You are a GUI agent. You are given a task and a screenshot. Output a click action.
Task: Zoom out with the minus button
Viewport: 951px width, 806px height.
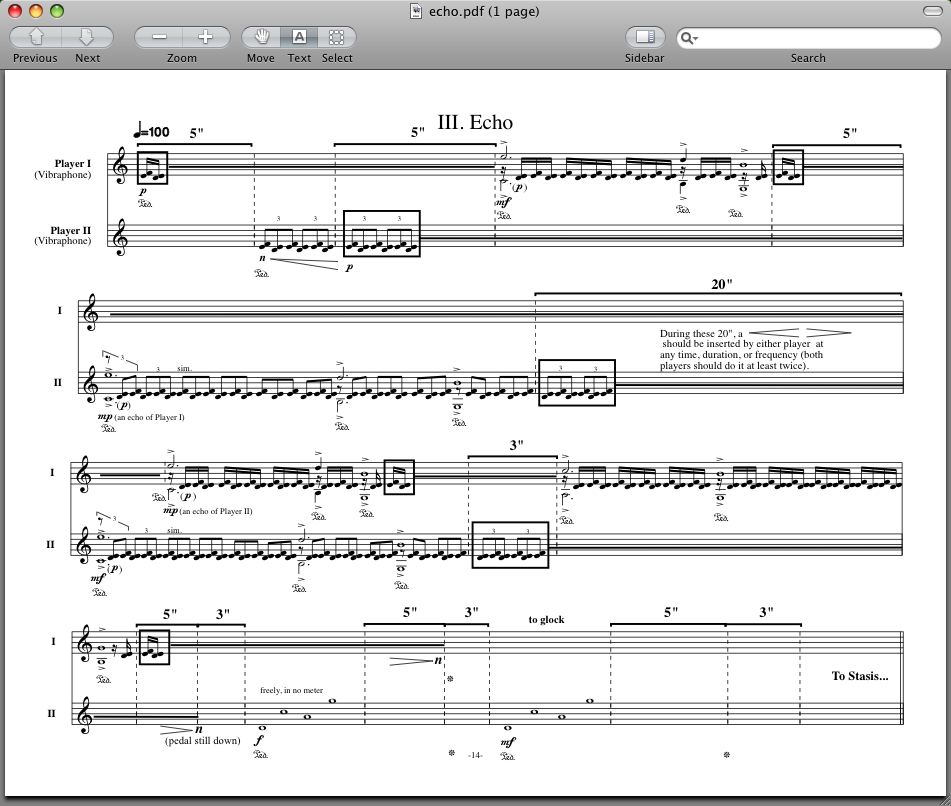click(159, 37)
